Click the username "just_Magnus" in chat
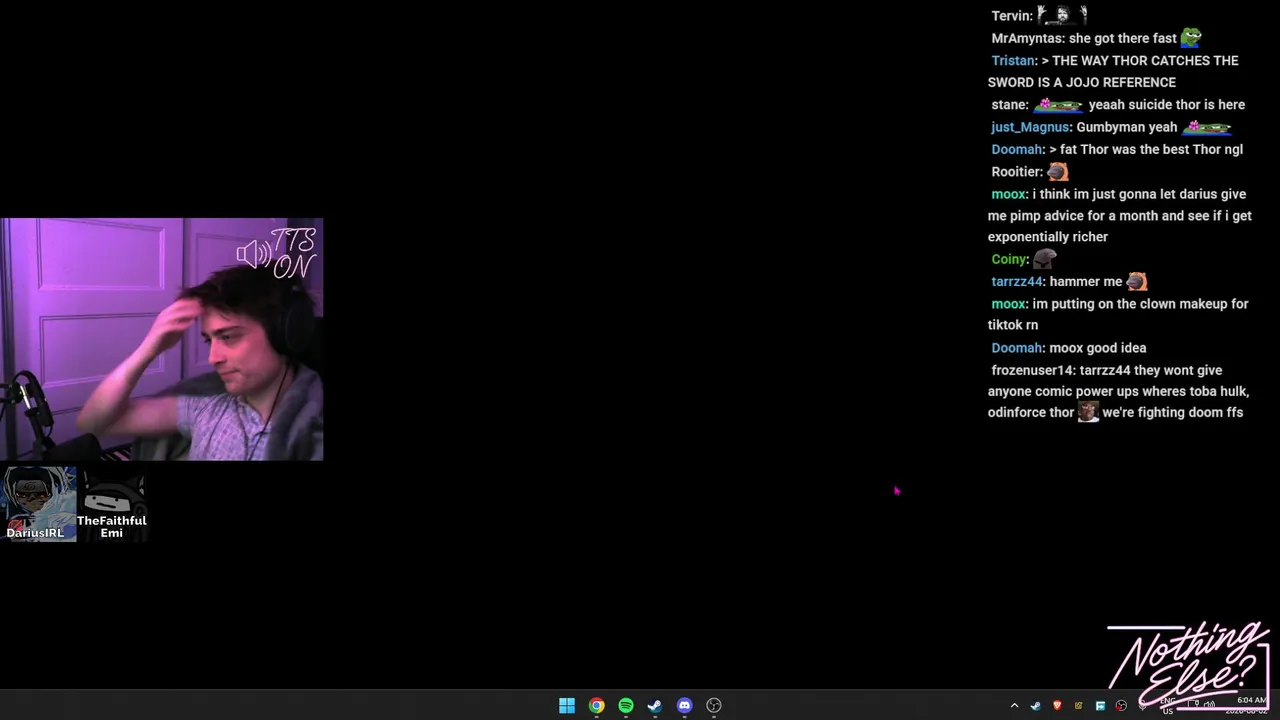 tap(1029, 127)
